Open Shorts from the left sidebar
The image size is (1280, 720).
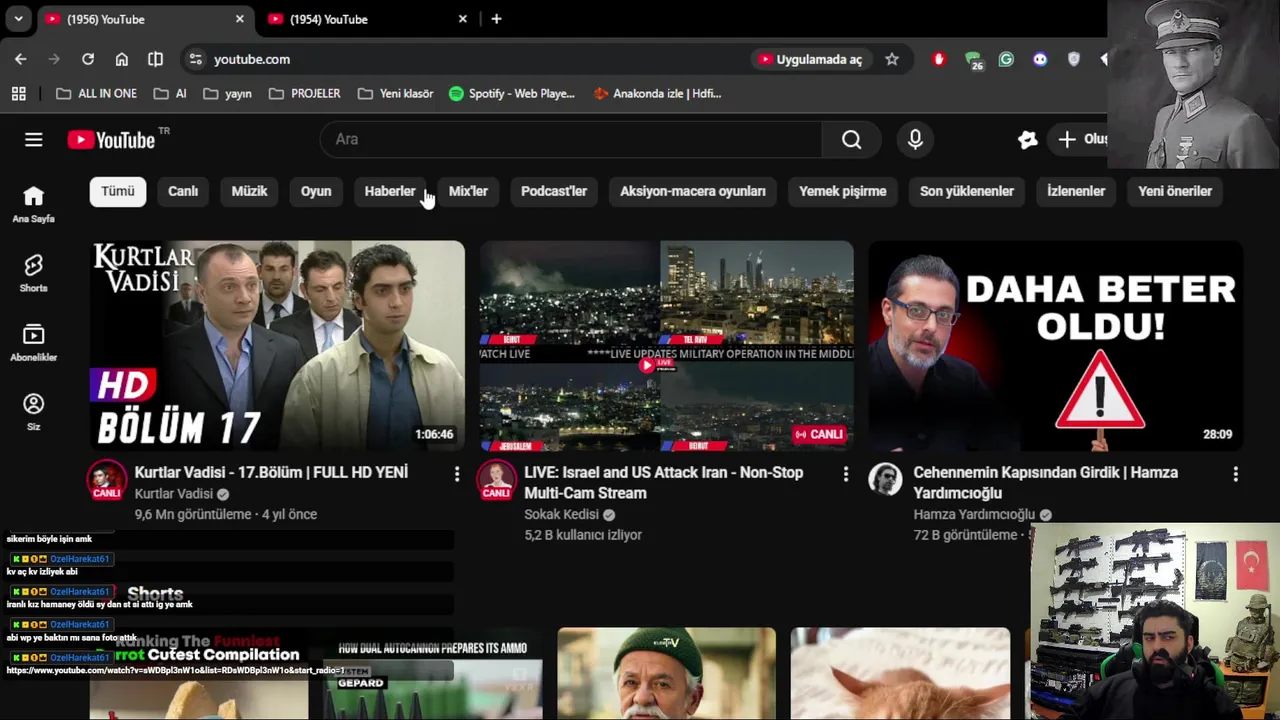[x=34, y=273]
